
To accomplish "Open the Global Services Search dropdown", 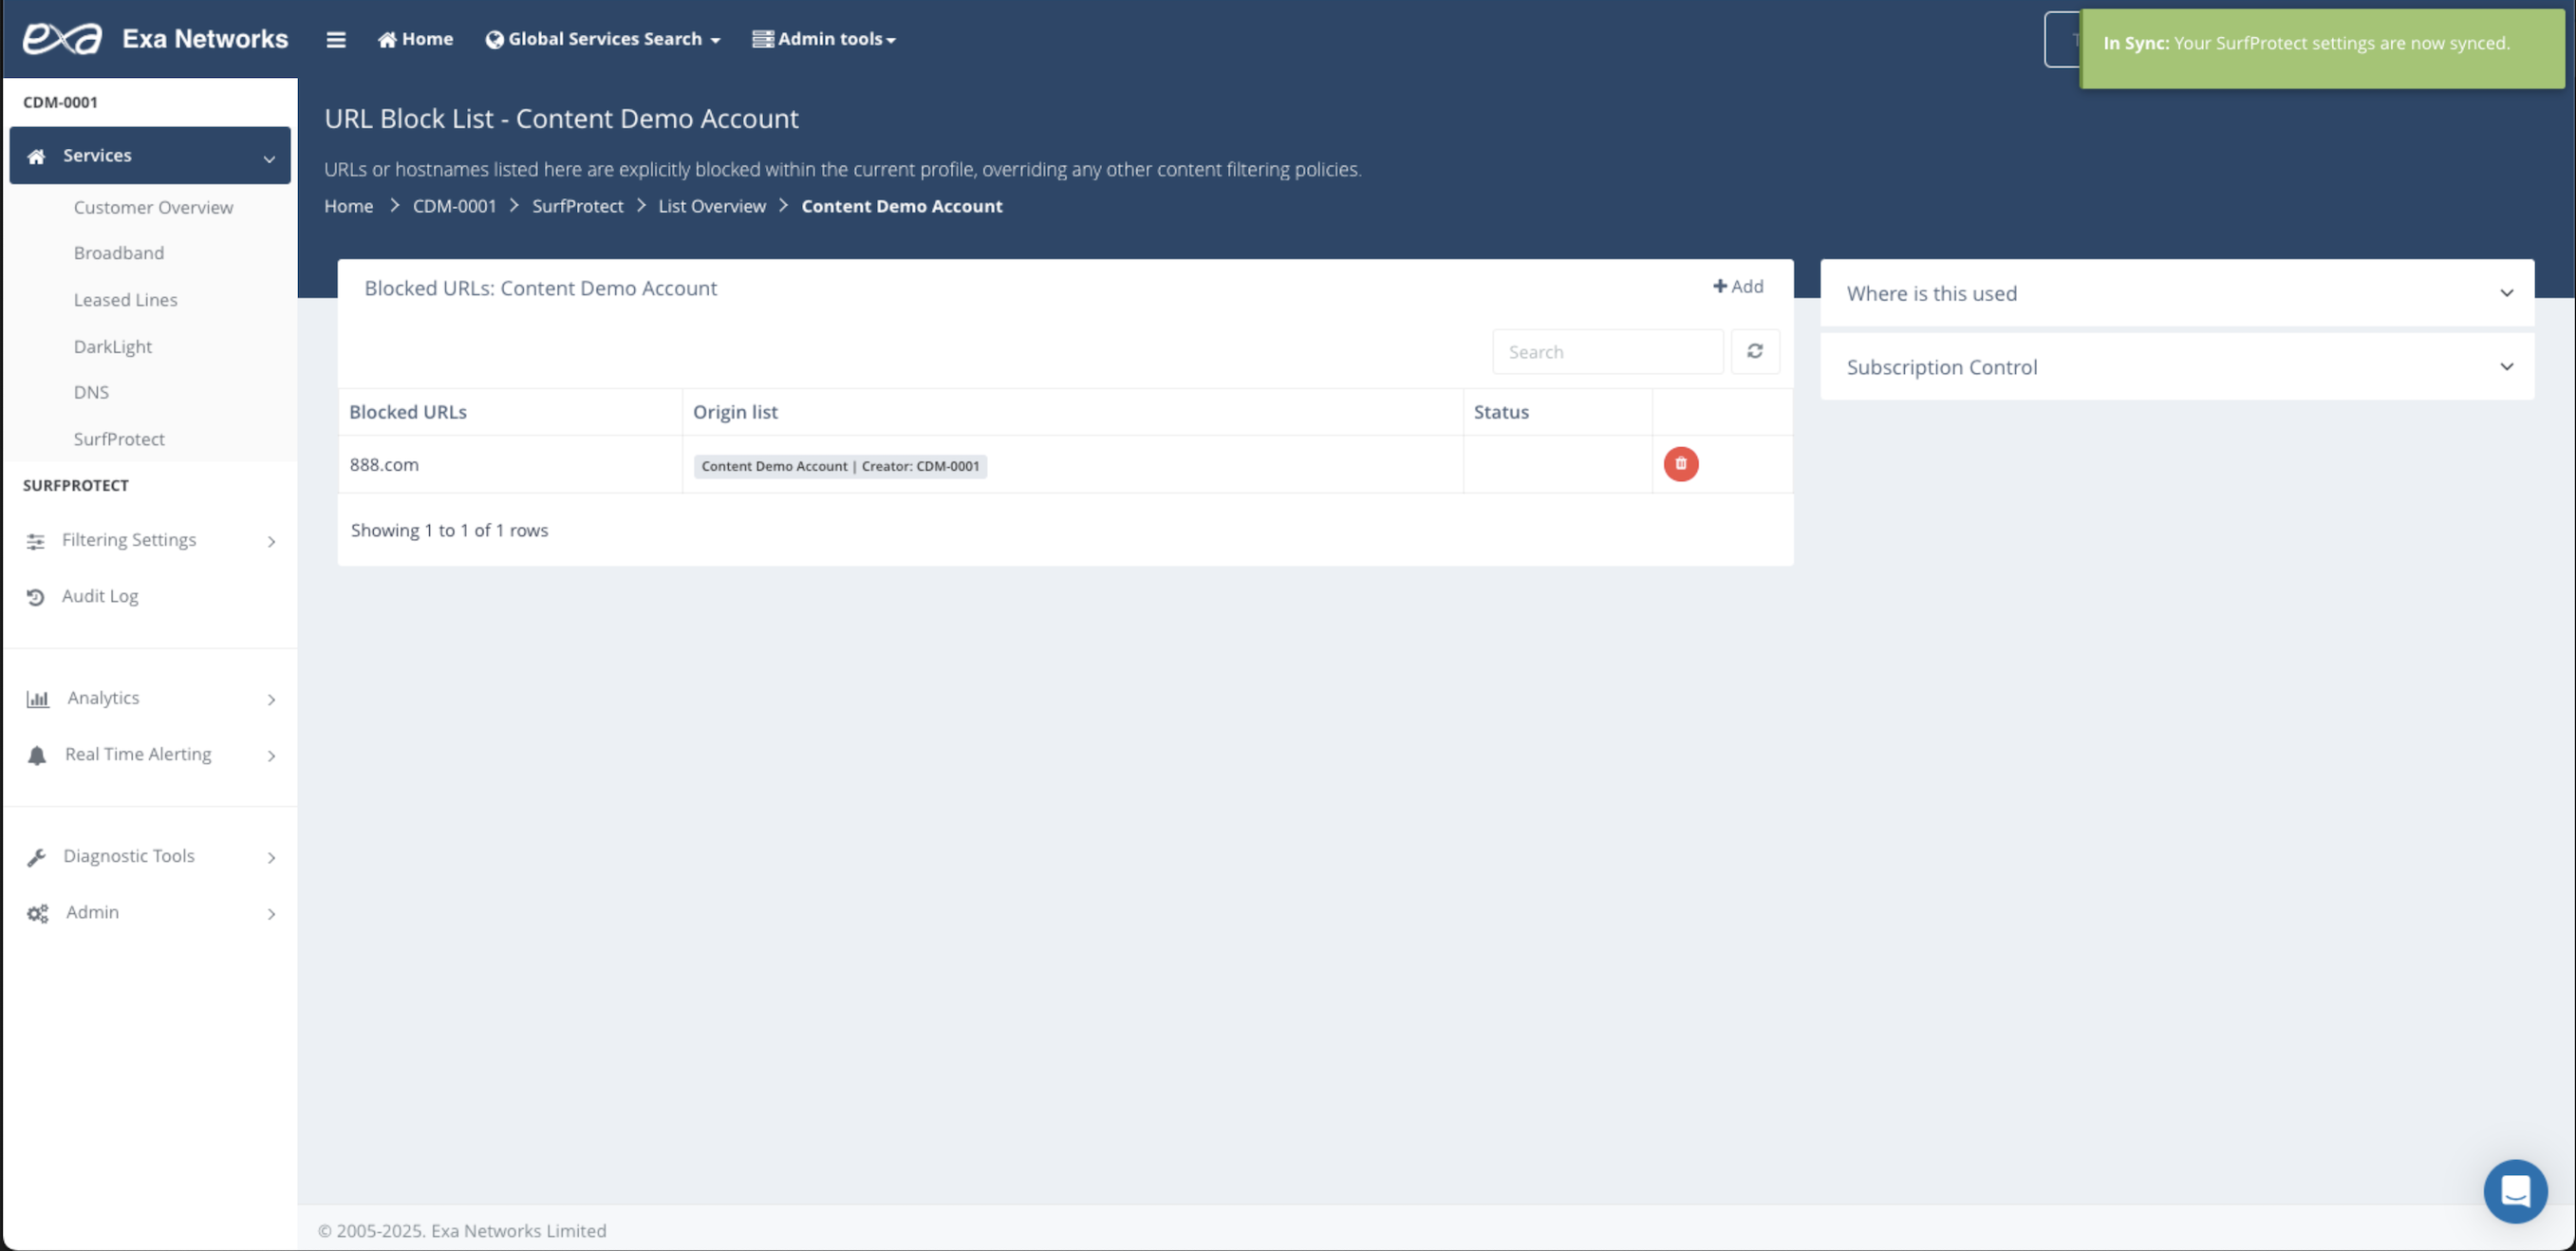I will click(603, 39).
